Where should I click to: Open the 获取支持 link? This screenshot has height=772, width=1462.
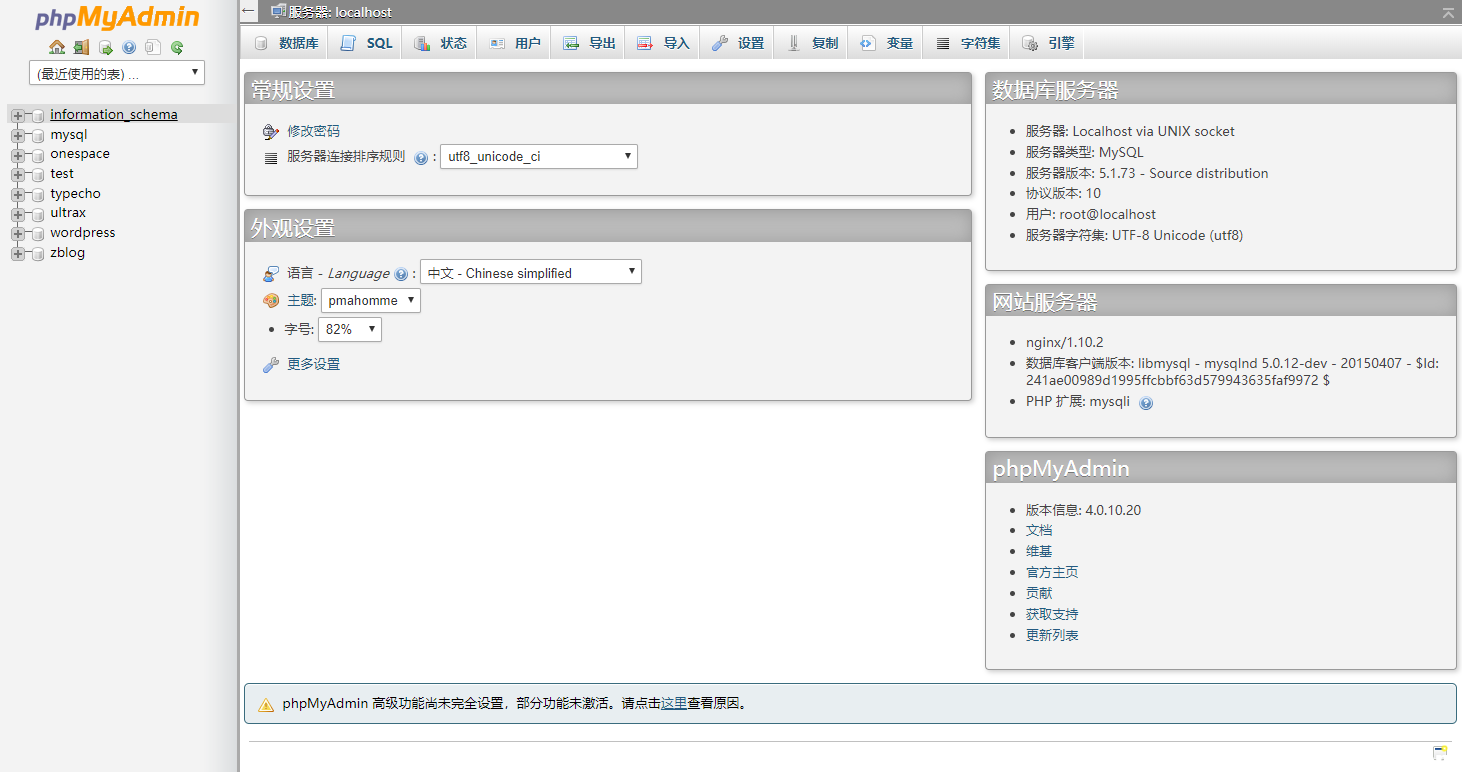(1052, 614)
